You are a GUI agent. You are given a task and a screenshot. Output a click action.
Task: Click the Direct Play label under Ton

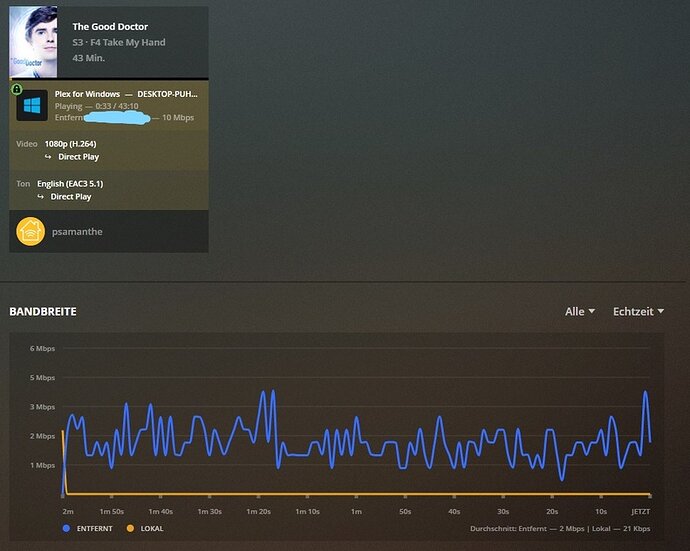(71, 197)
